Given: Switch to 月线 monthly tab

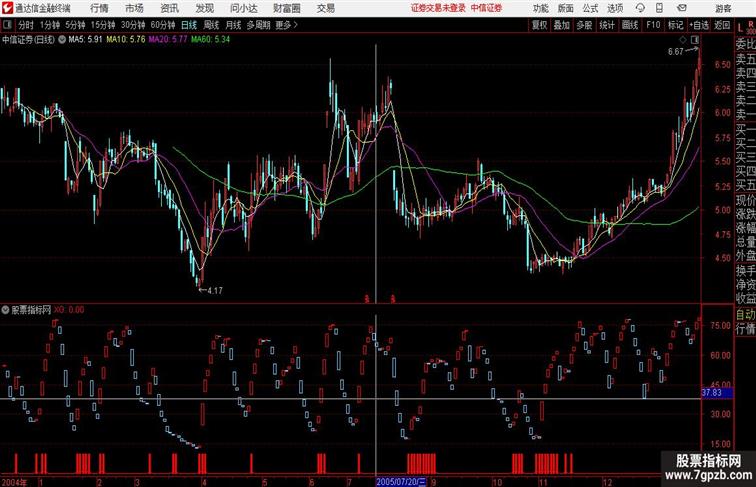Looking at the screenshot, I should 233,25.
